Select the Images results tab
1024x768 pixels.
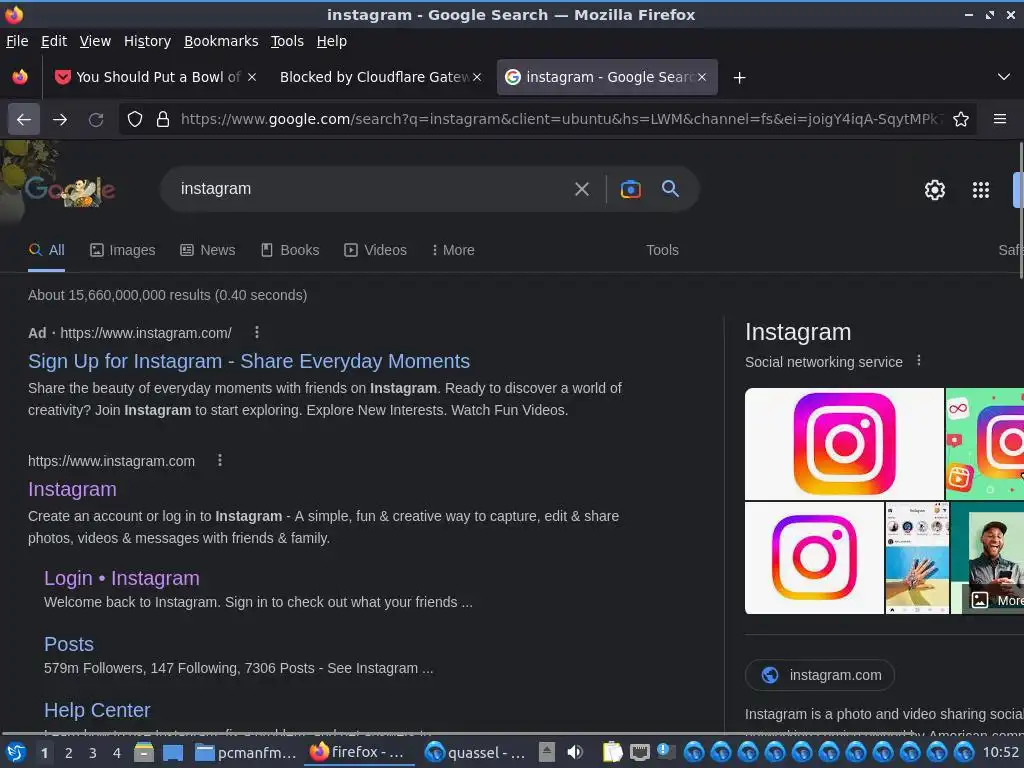point(123,250)
